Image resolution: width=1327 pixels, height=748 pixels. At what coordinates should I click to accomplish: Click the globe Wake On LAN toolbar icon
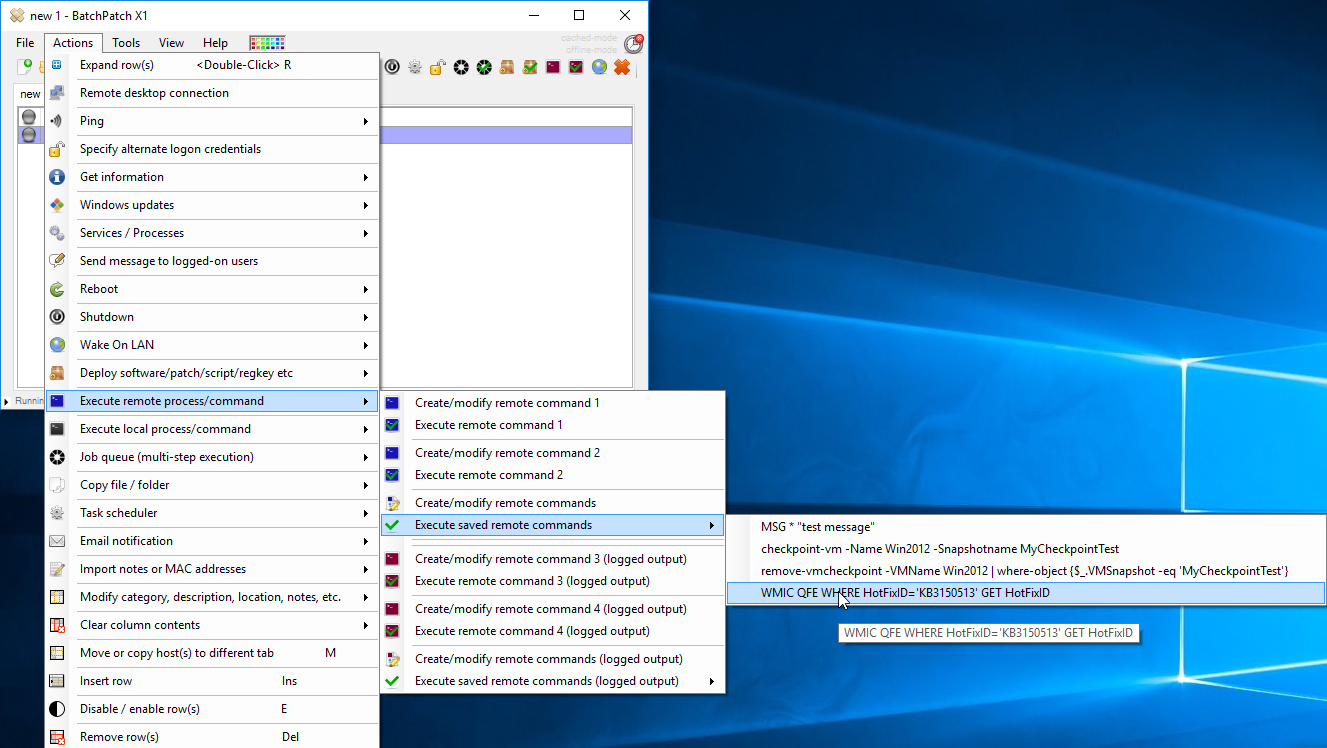[x=599, y=67]
